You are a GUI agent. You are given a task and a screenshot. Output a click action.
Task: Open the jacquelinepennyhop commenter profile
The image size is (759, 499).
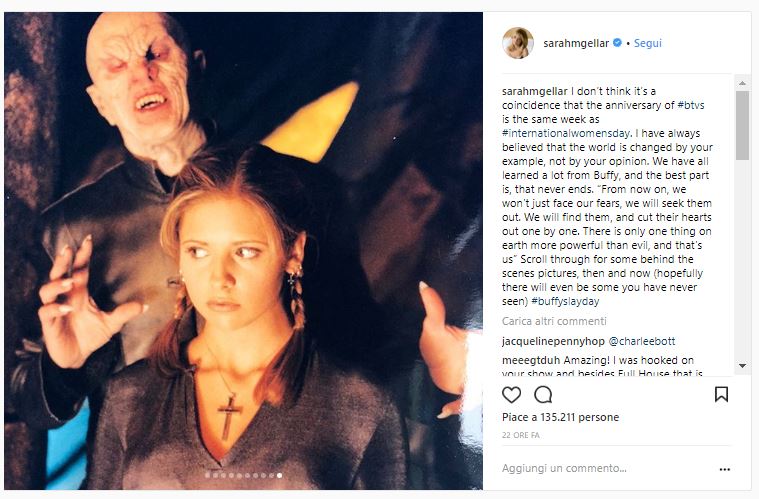[x=551, y=341]
